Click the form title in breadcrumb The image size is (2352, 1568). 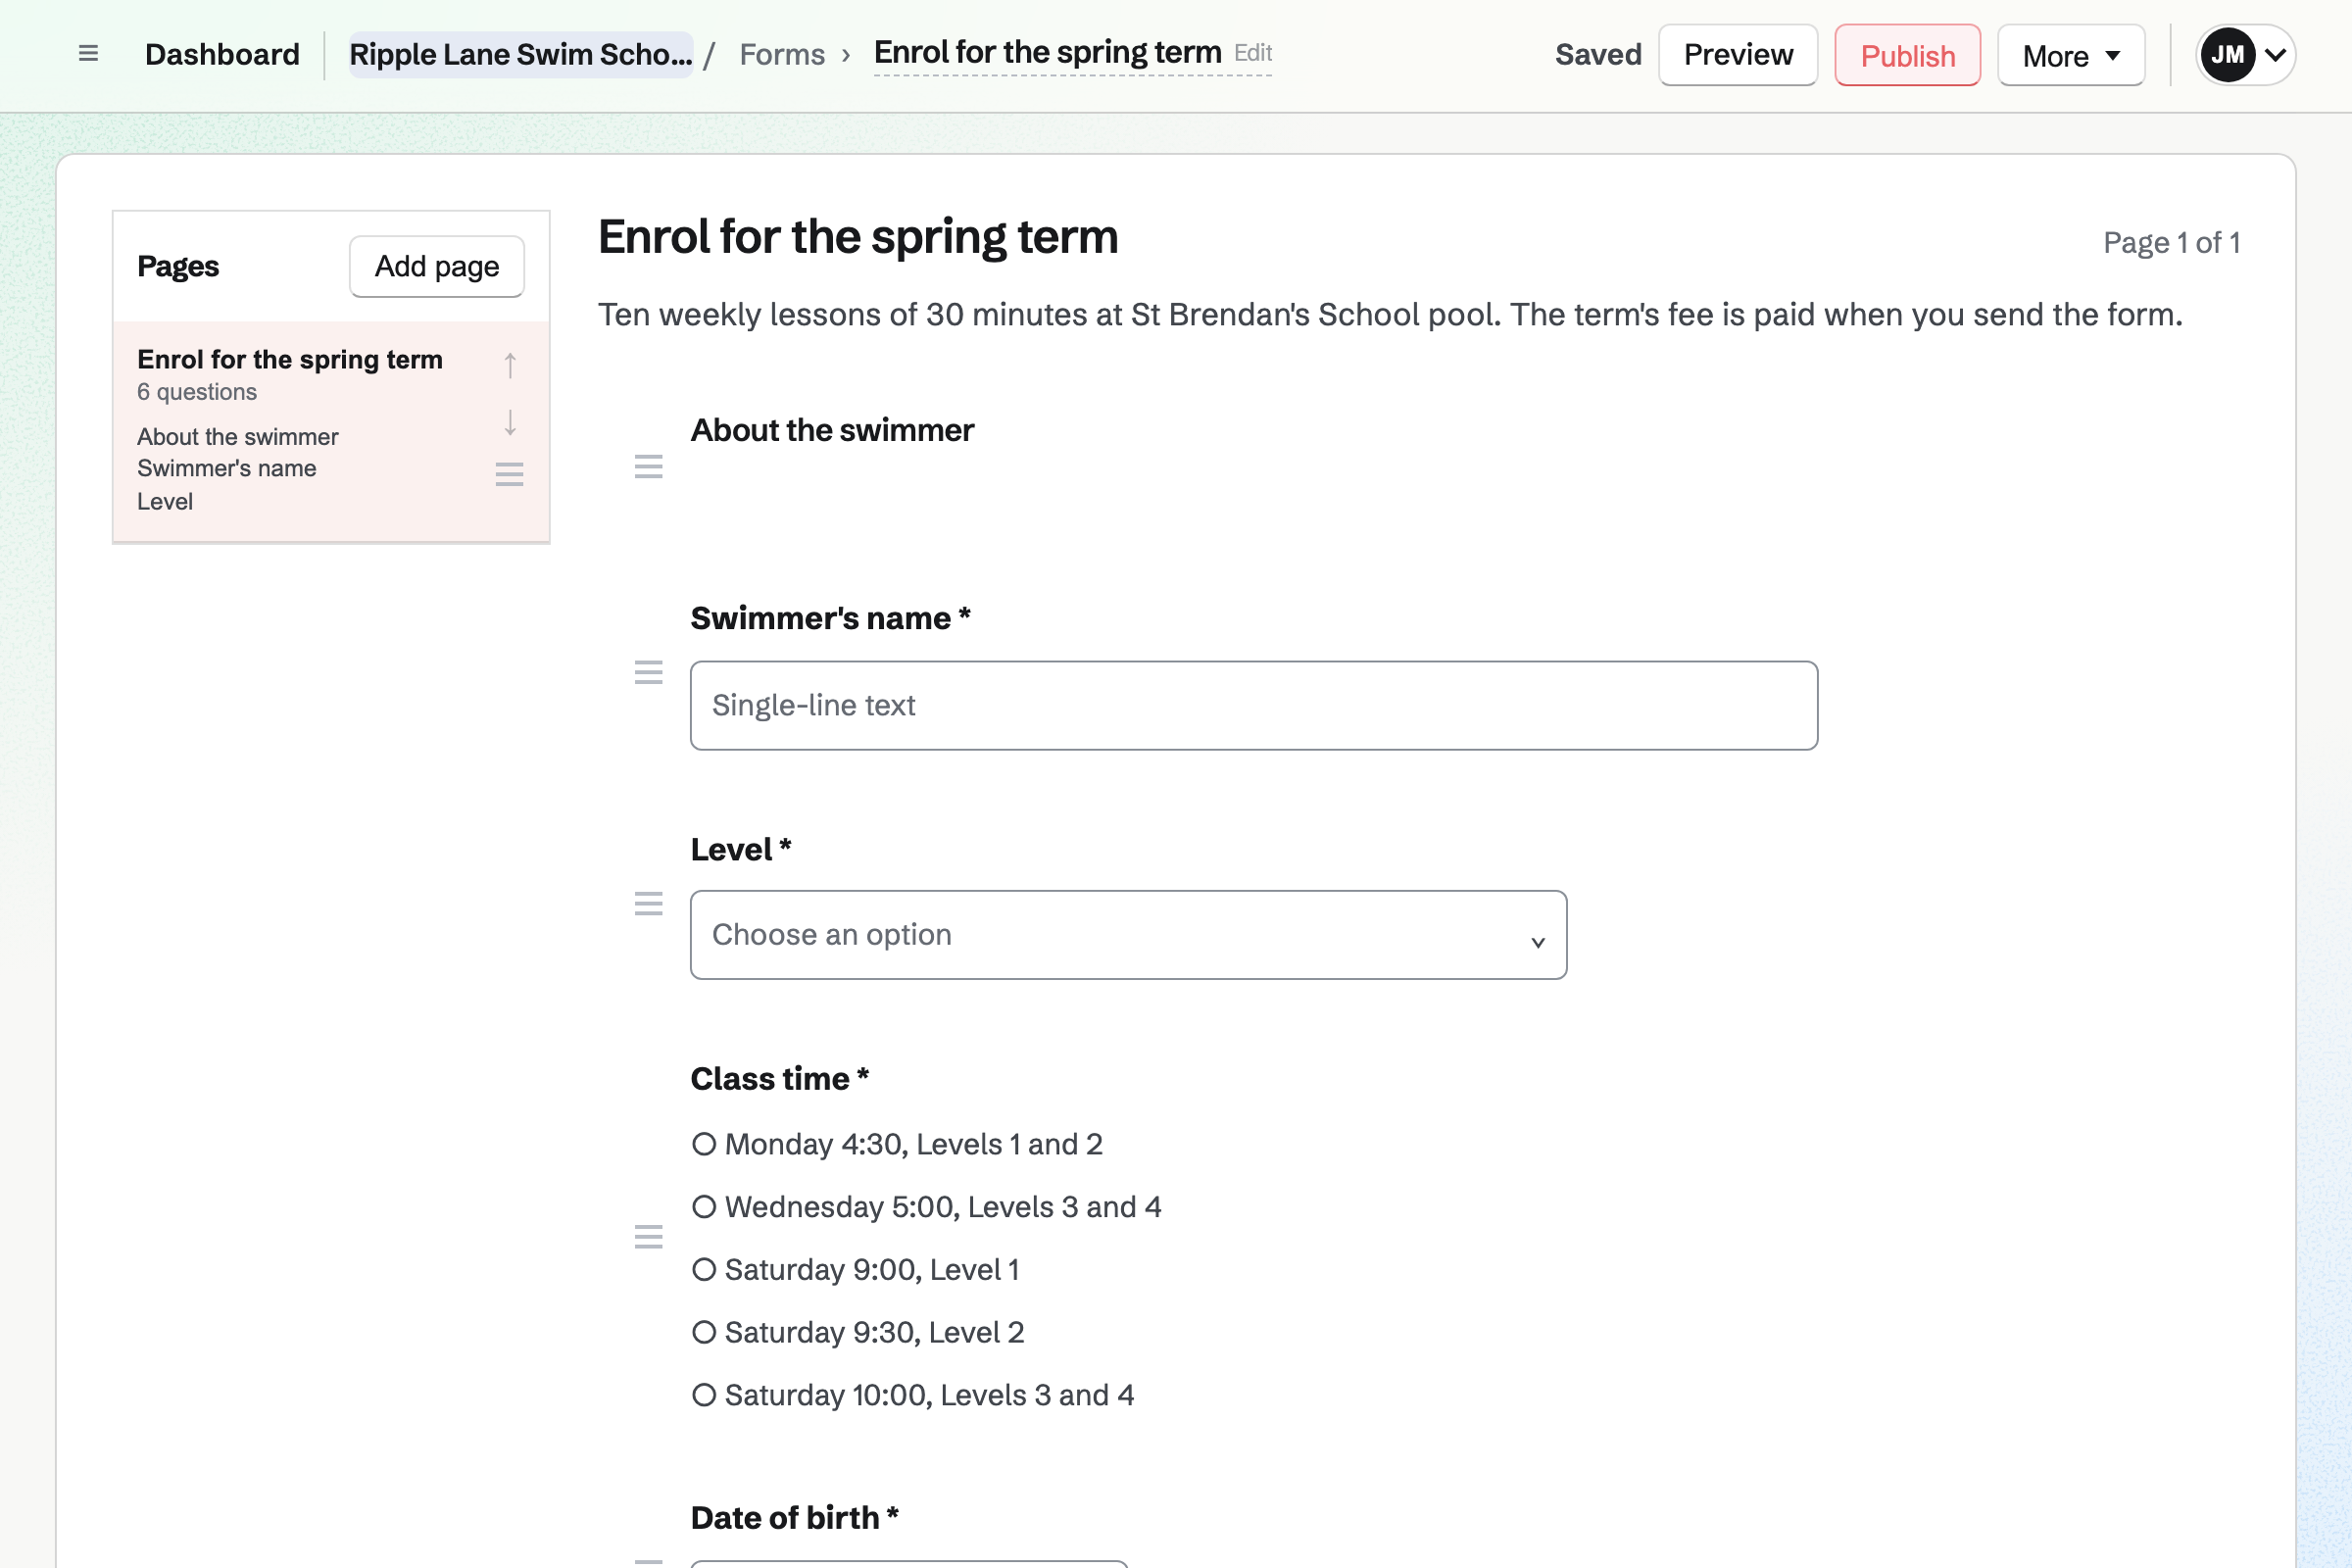(x=1048, y=52)
